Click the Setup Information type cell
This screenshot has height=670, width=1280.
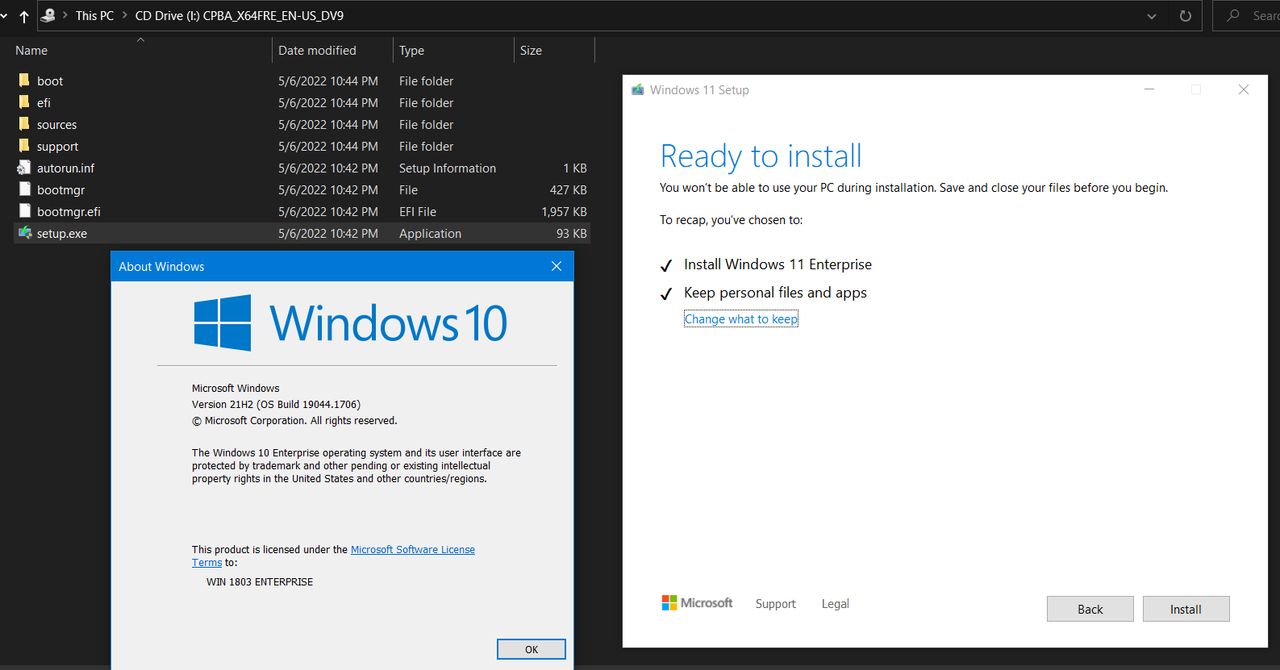pyautogui.click(x=447, y=168)
